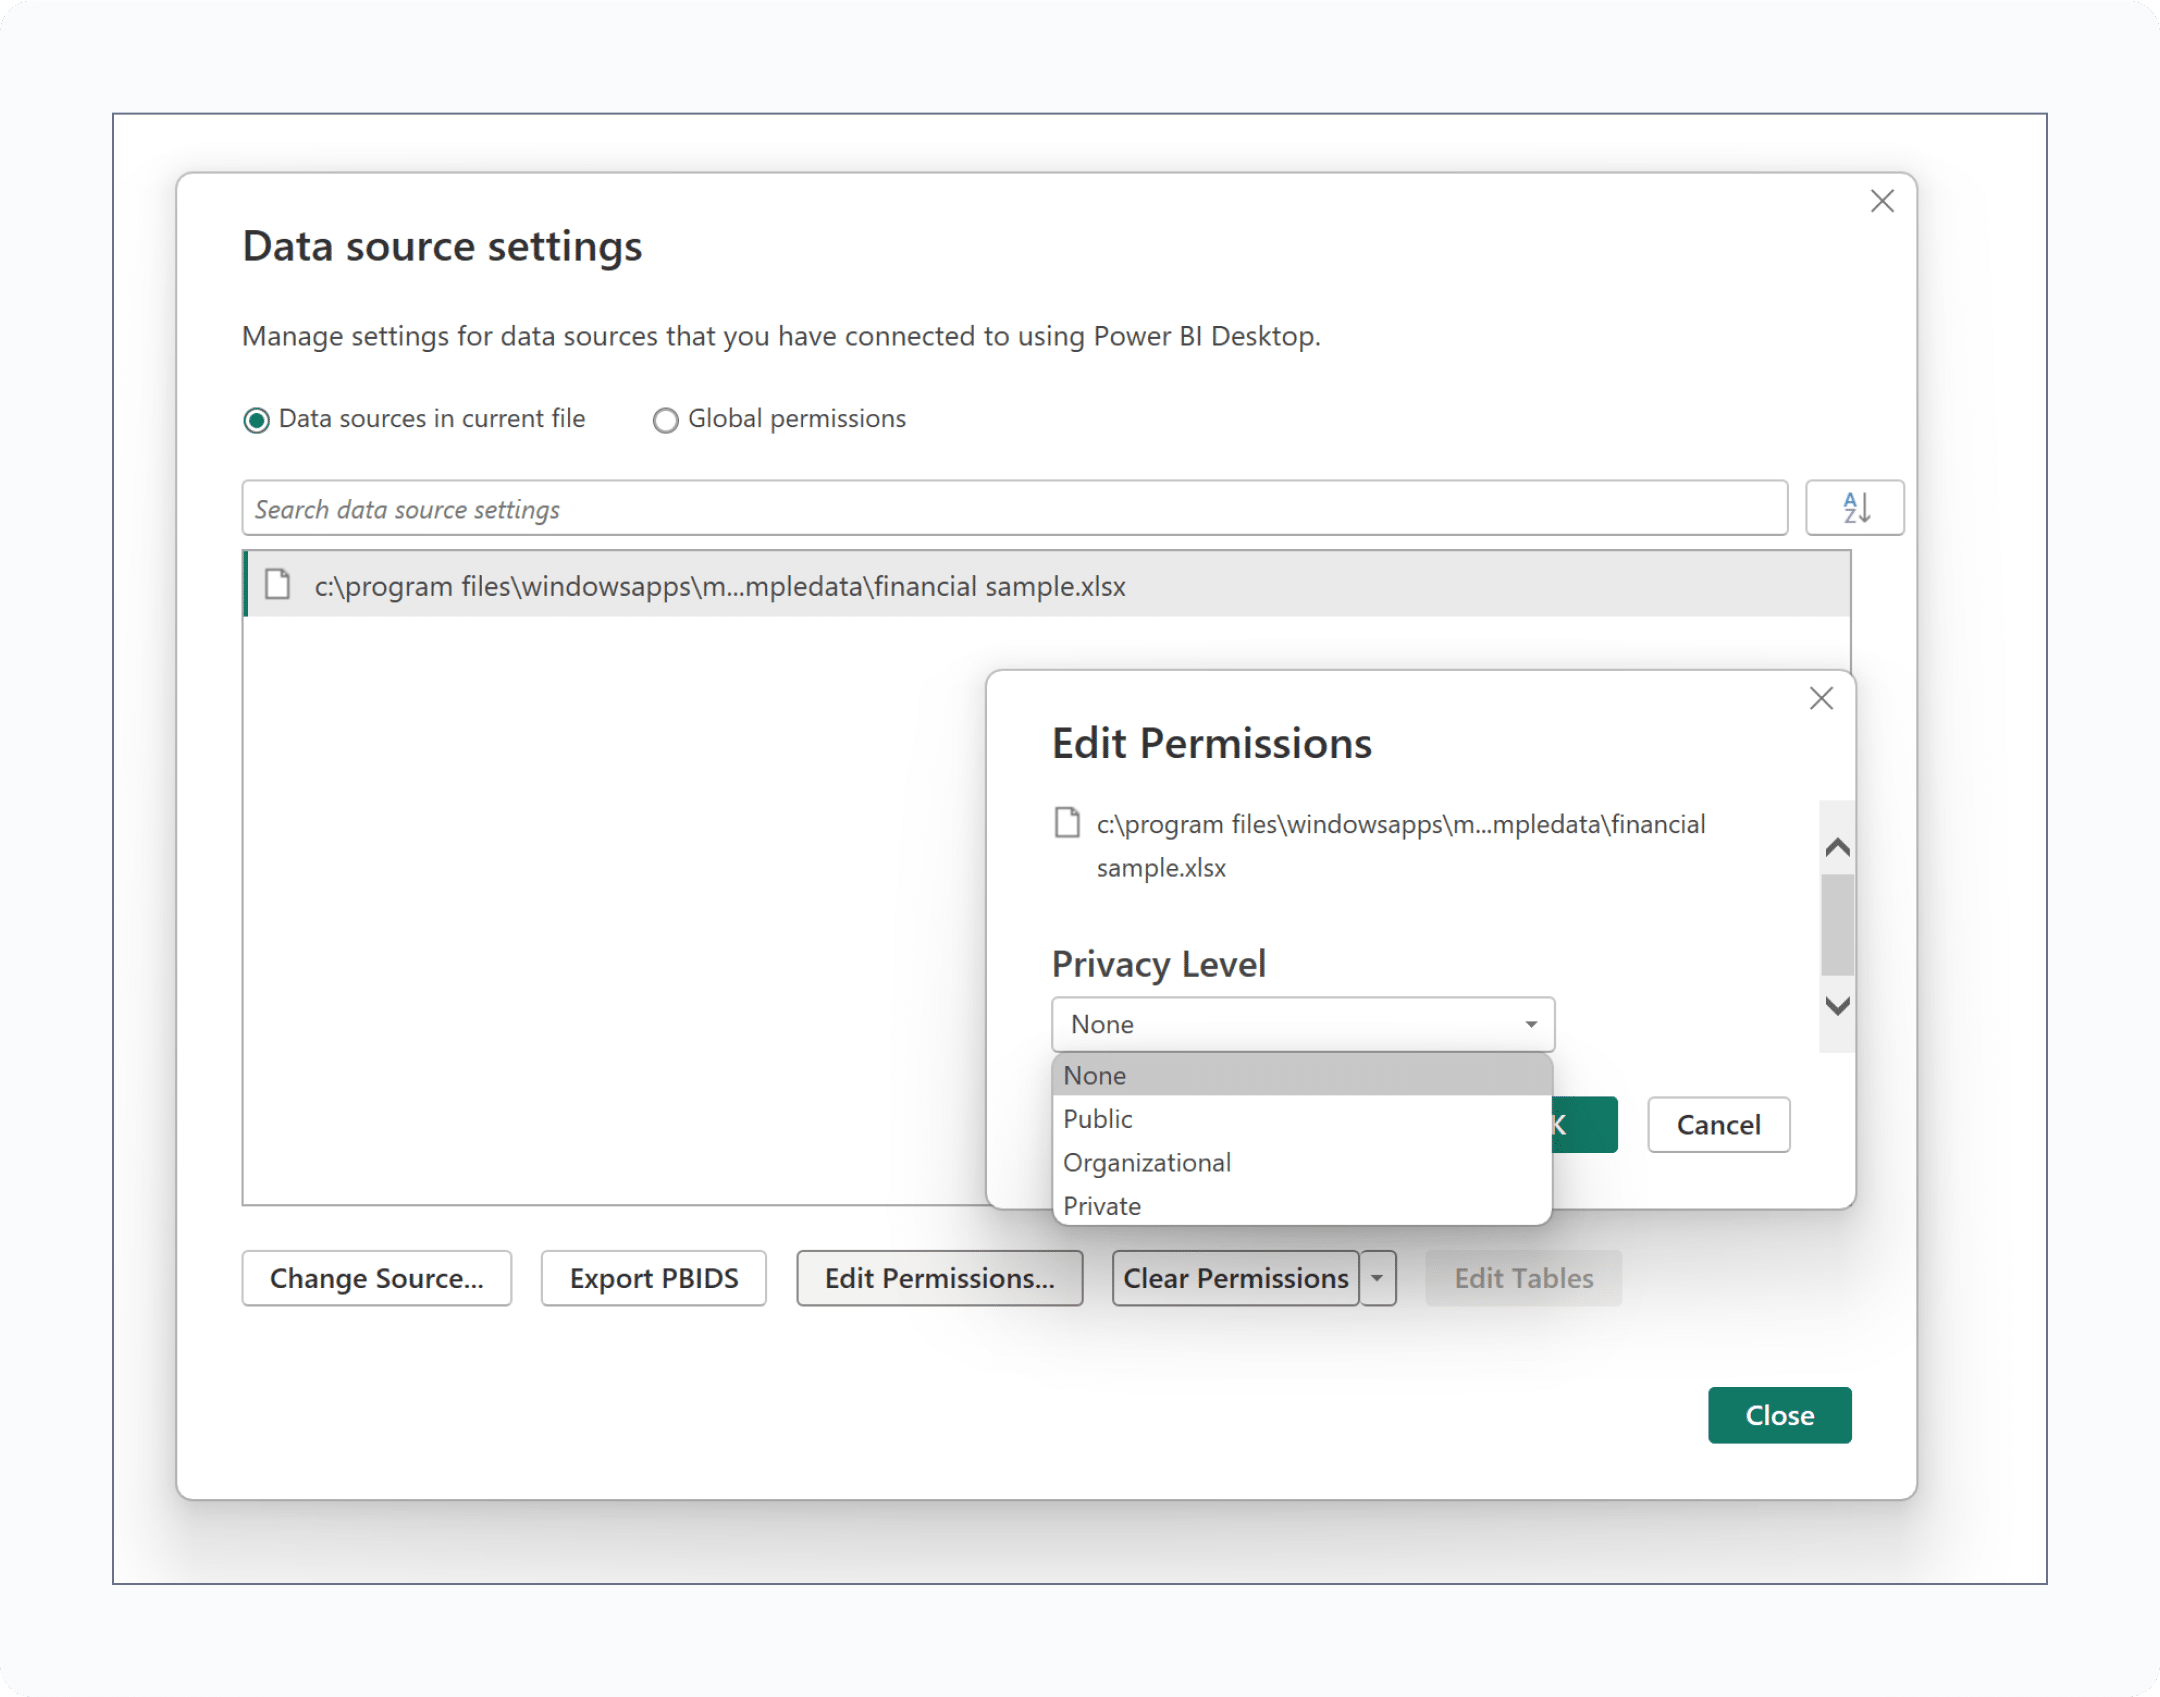Choose Organizational privacy level option

click(x=1147, y=1163)
